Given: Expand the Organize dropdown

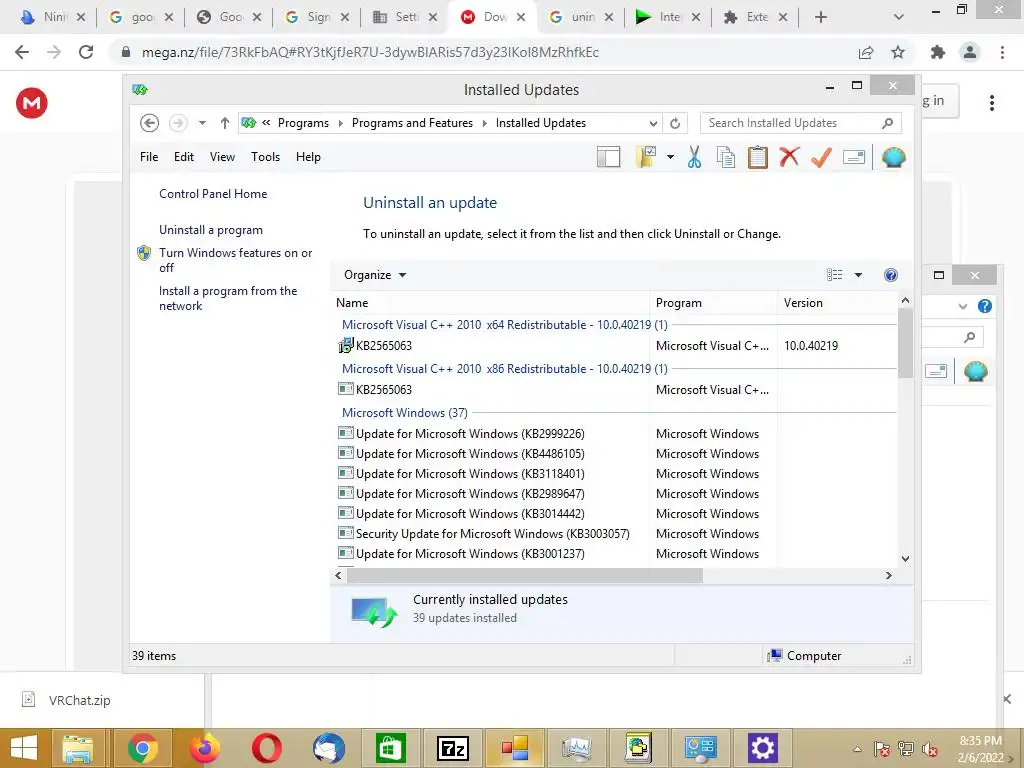Looking at the screenshot, I should click(375, 275).
